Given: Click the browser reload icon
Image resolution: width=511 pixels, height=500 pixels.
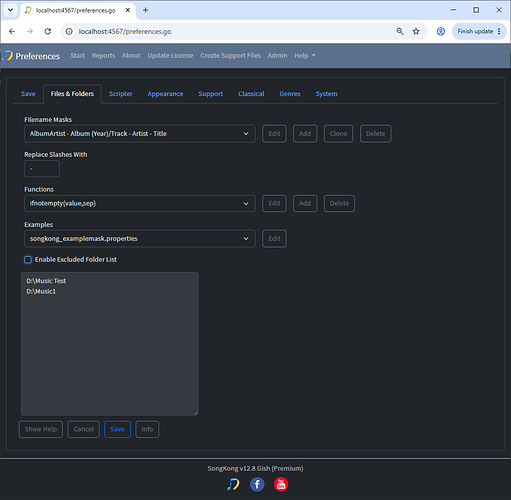Looking at the screenshot, I should point(48,31).
